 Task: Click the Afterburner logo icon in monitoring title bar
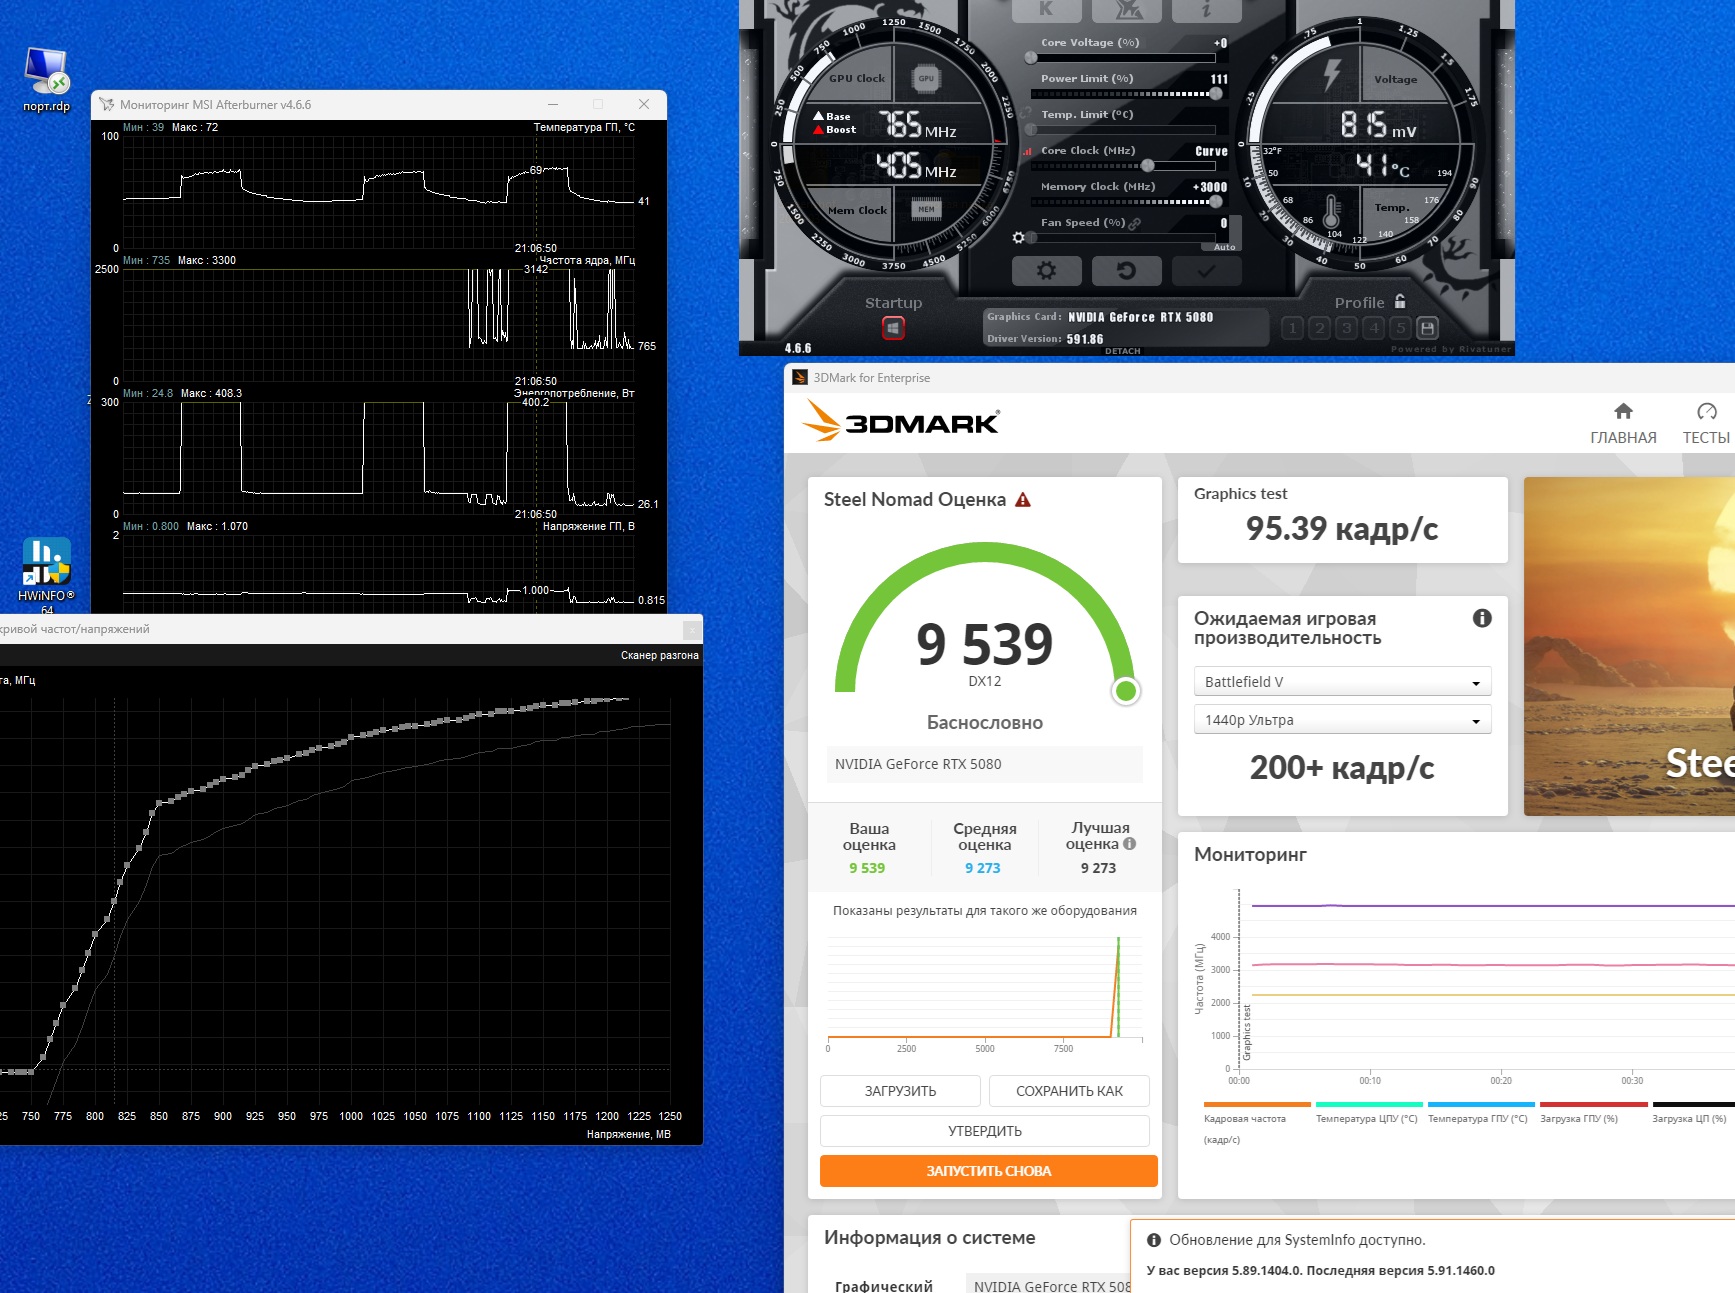click(106, 104)
